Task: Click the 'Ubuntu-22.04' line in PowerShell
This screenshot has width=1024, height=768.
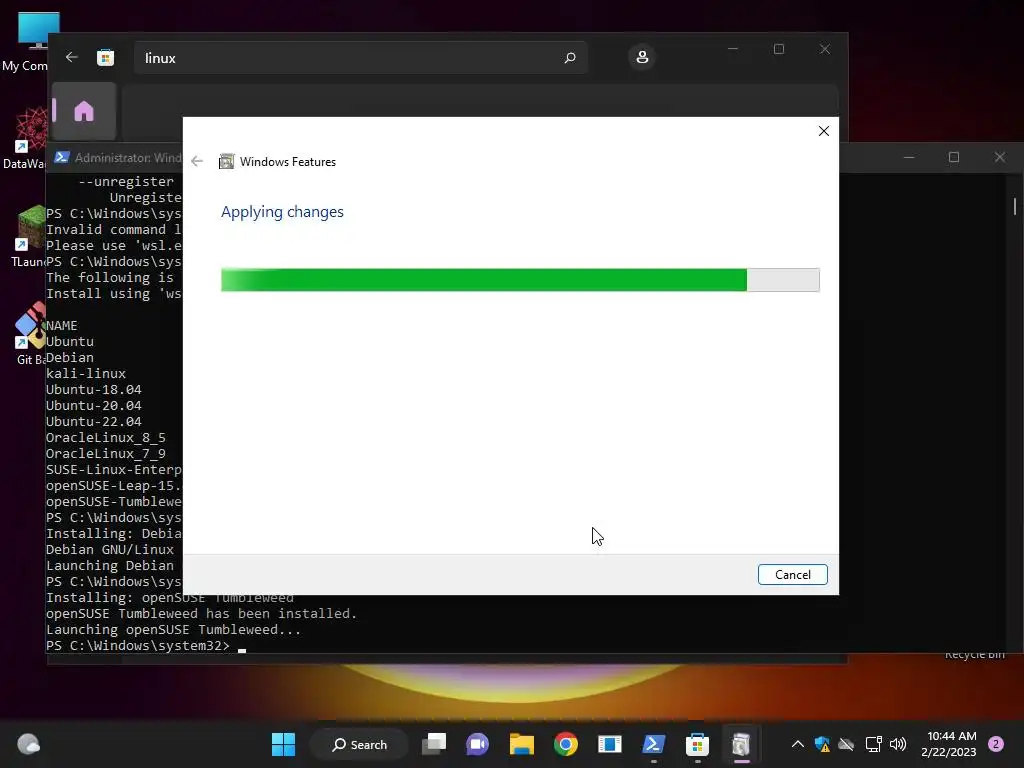Action: 93,421
